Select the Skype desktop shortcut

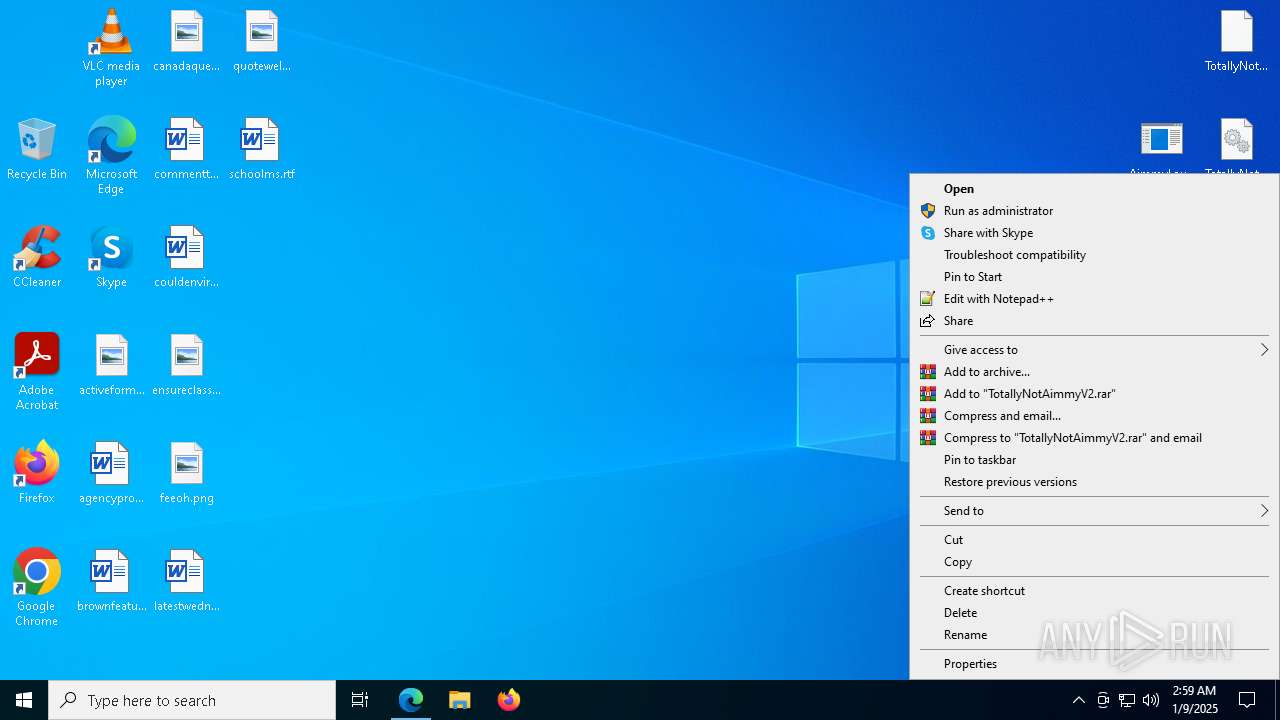[111, 257]
